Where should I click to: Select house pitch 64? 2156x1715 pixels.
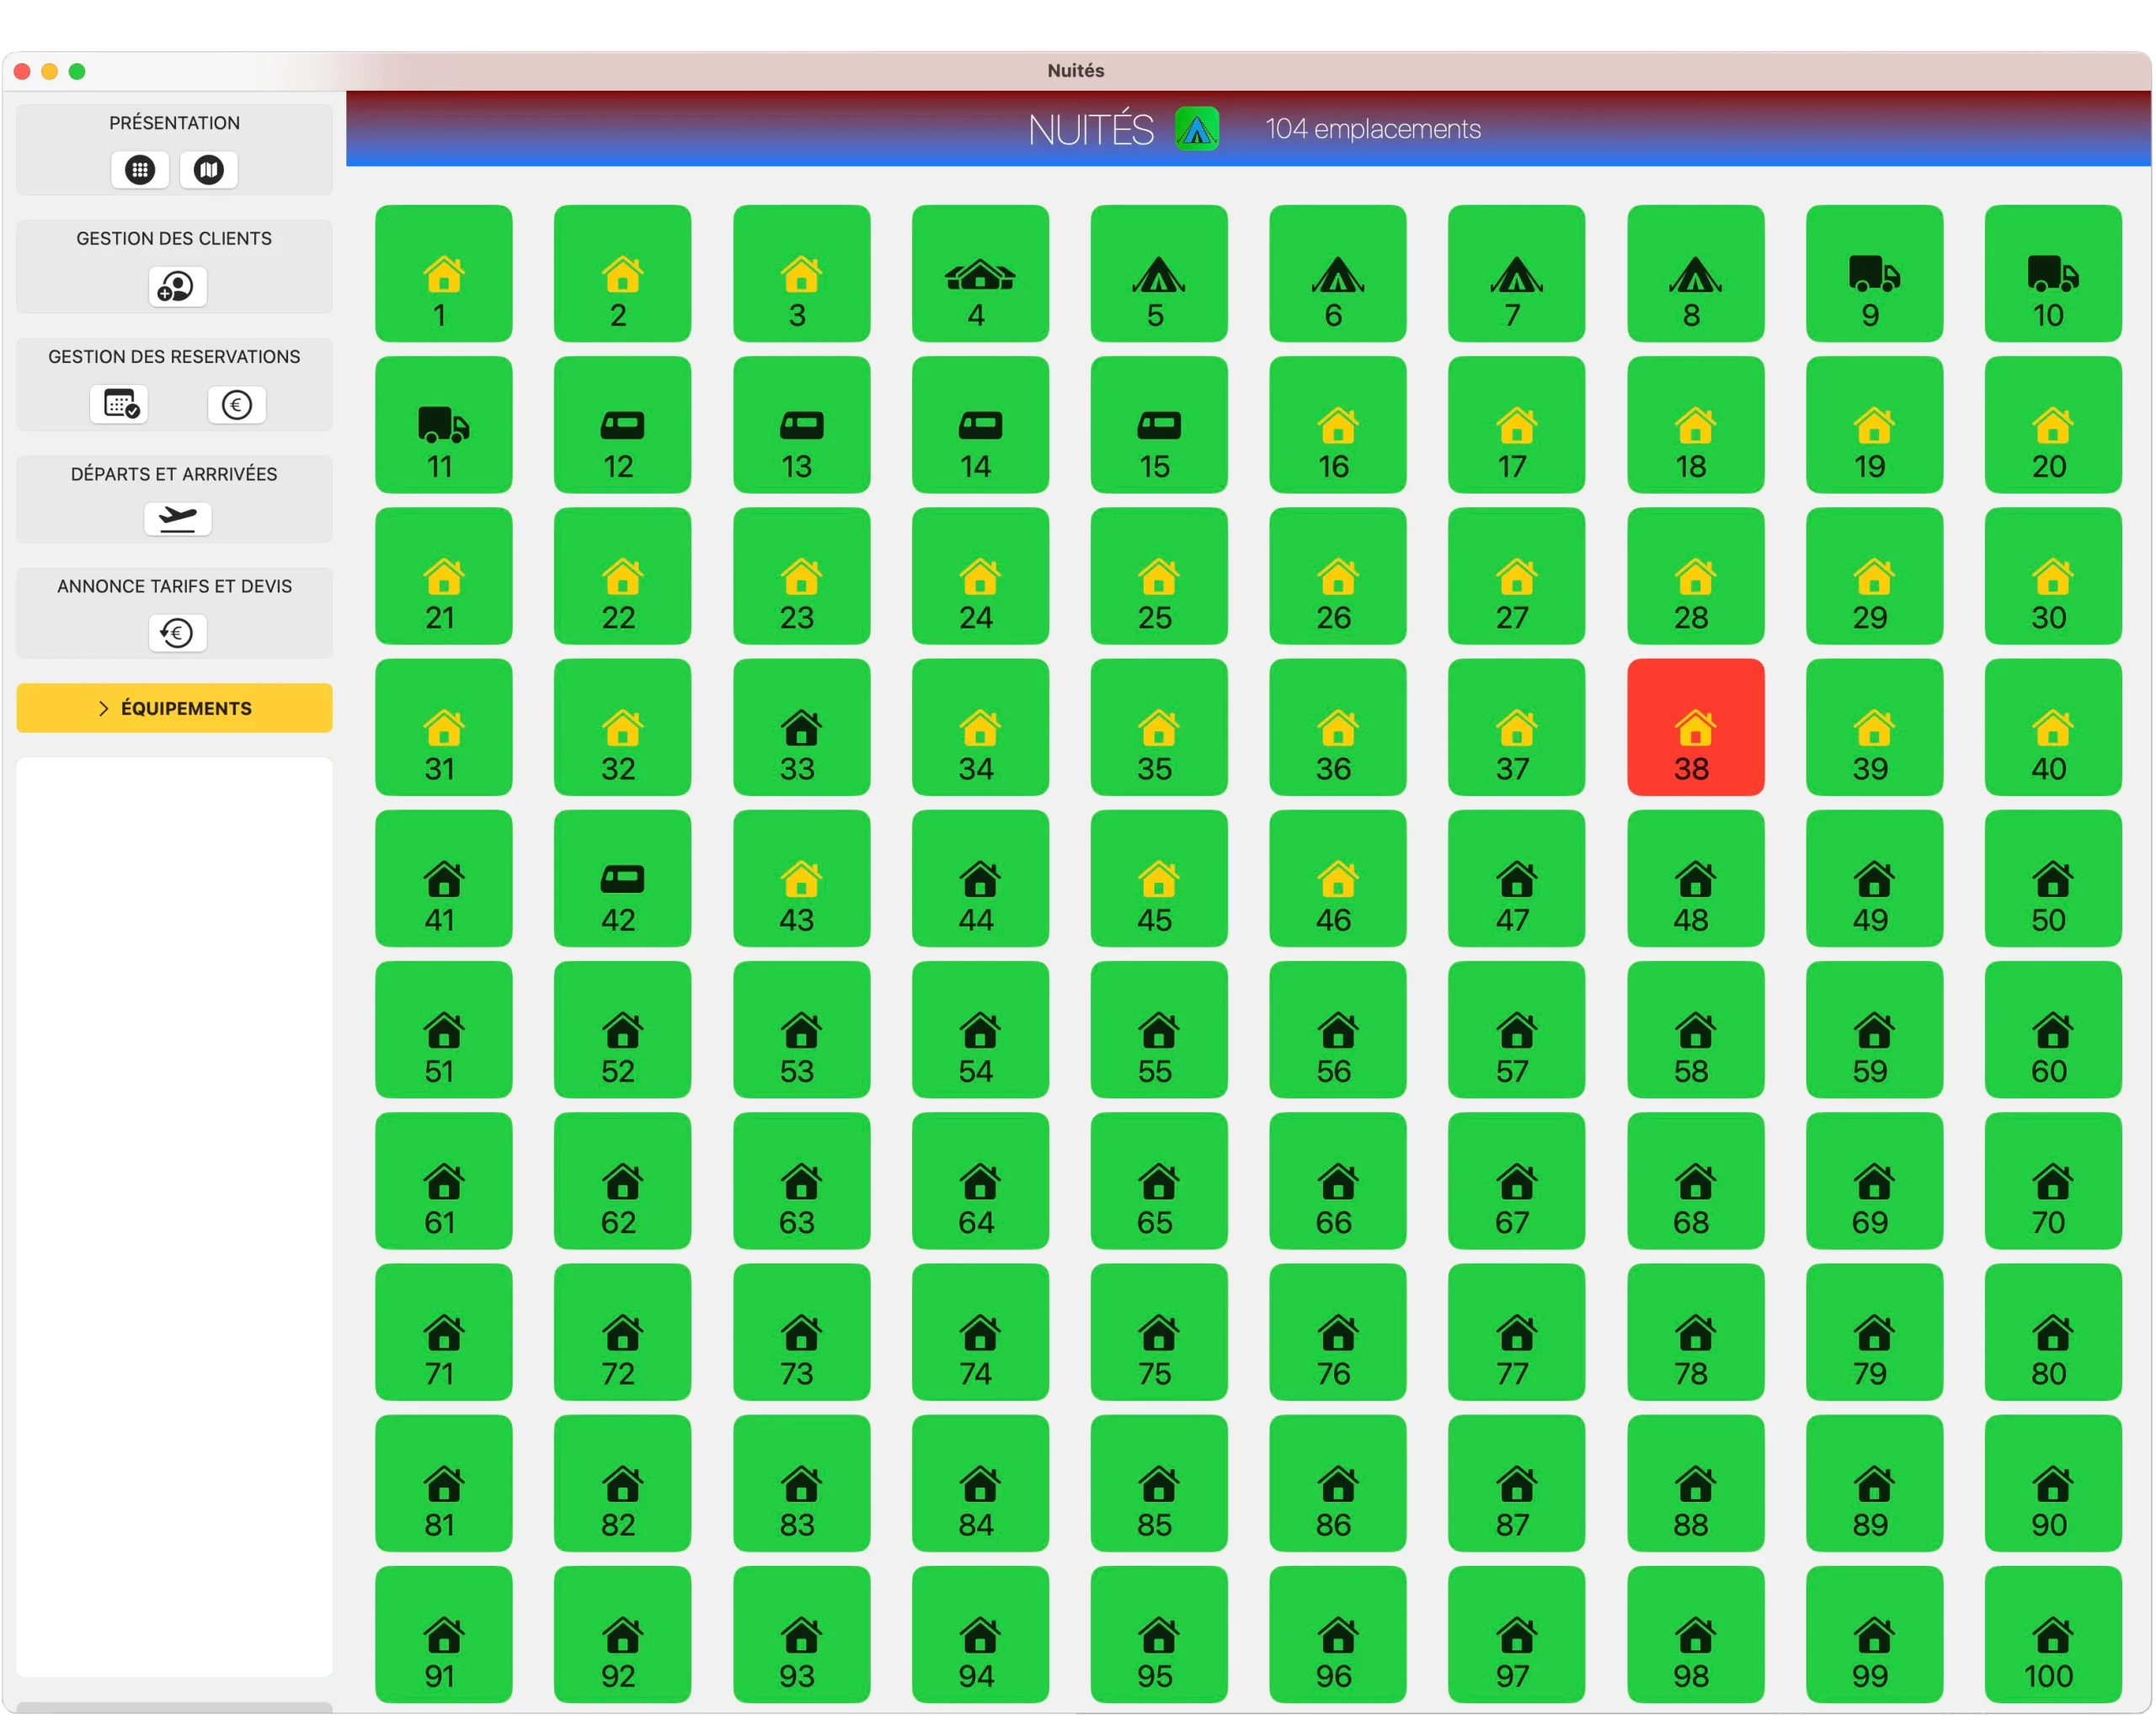point(980,1181)
